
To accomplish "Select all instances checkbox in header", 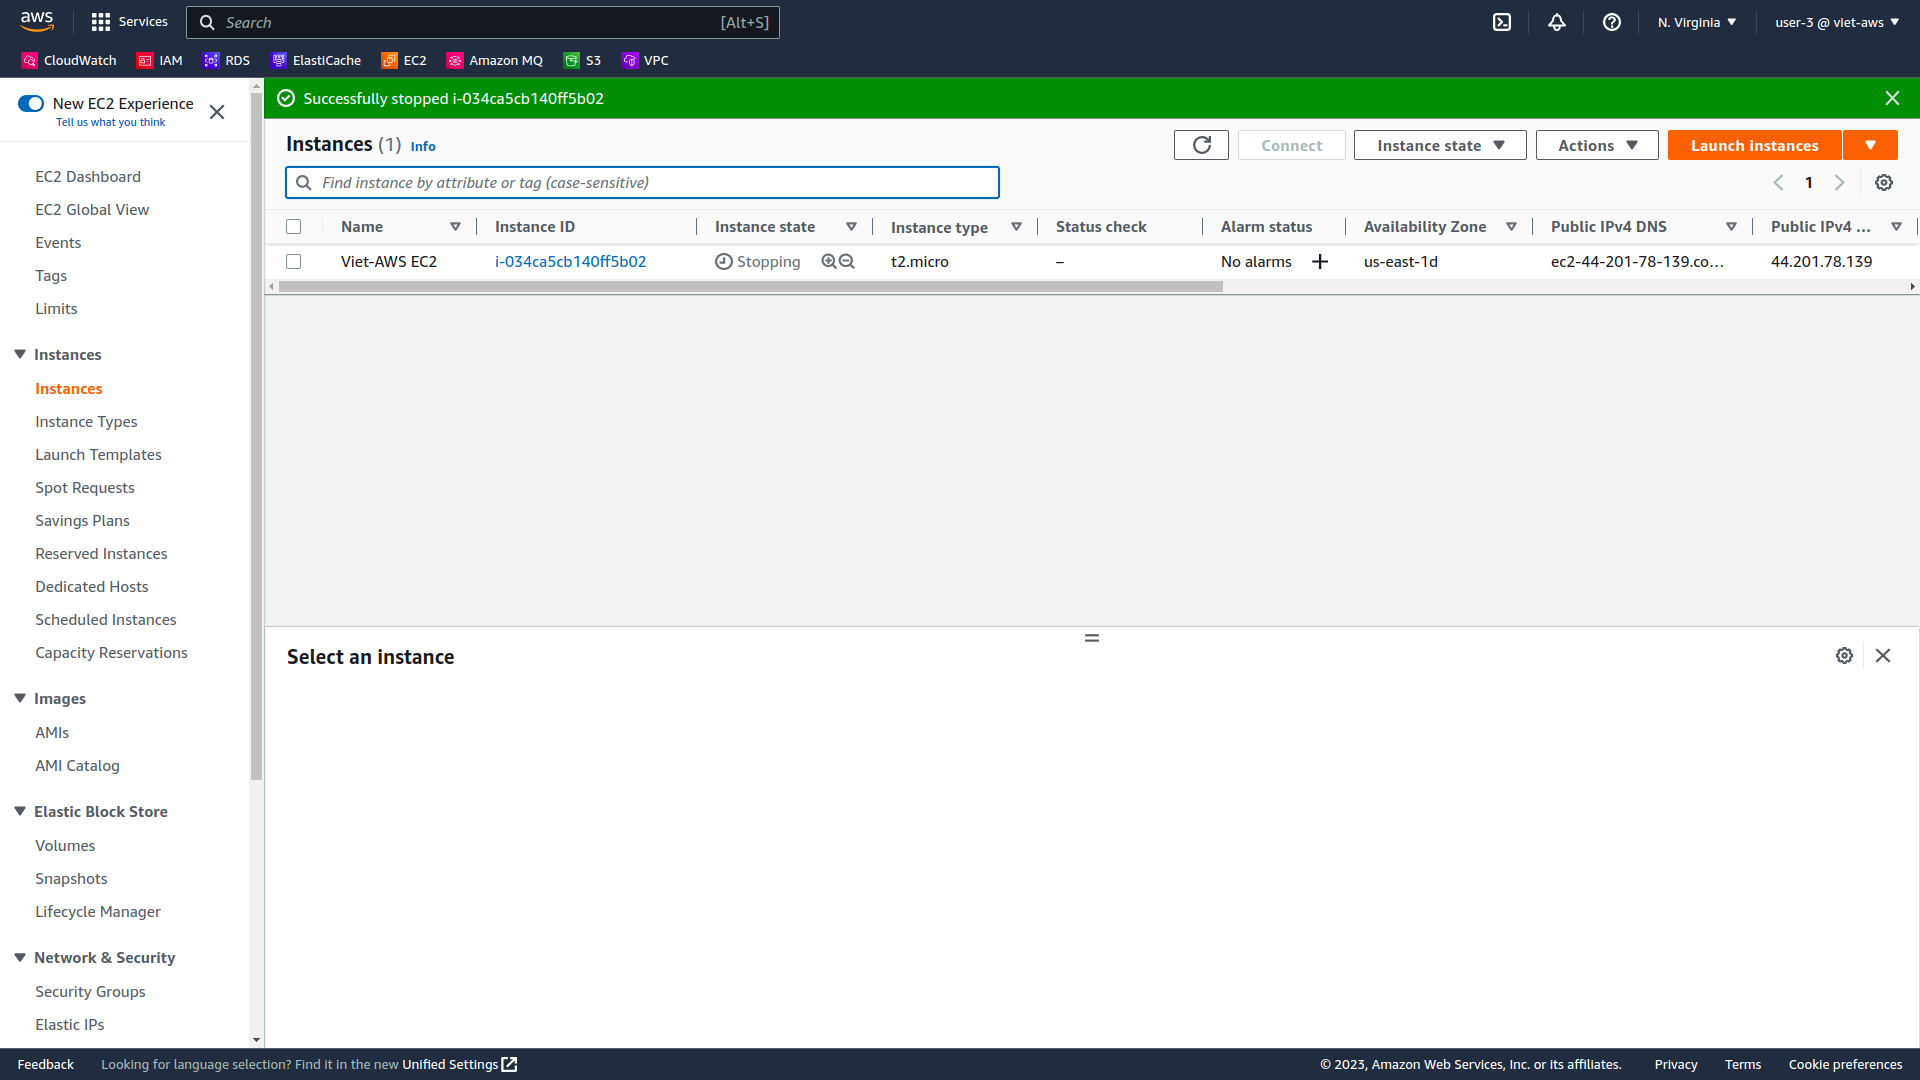I will click(294, 227).
